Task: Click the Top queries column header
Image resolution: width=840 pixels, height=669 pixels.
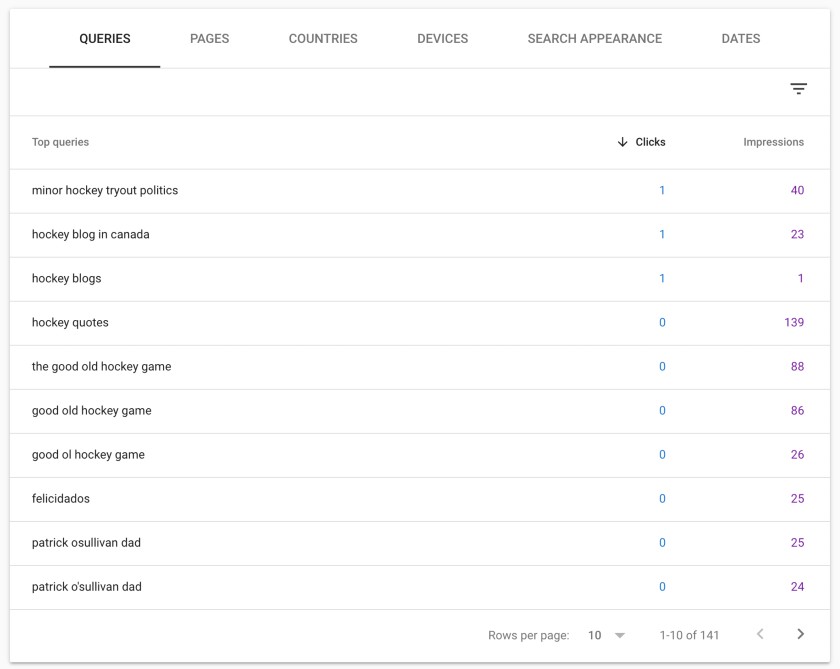Action: 60,142
